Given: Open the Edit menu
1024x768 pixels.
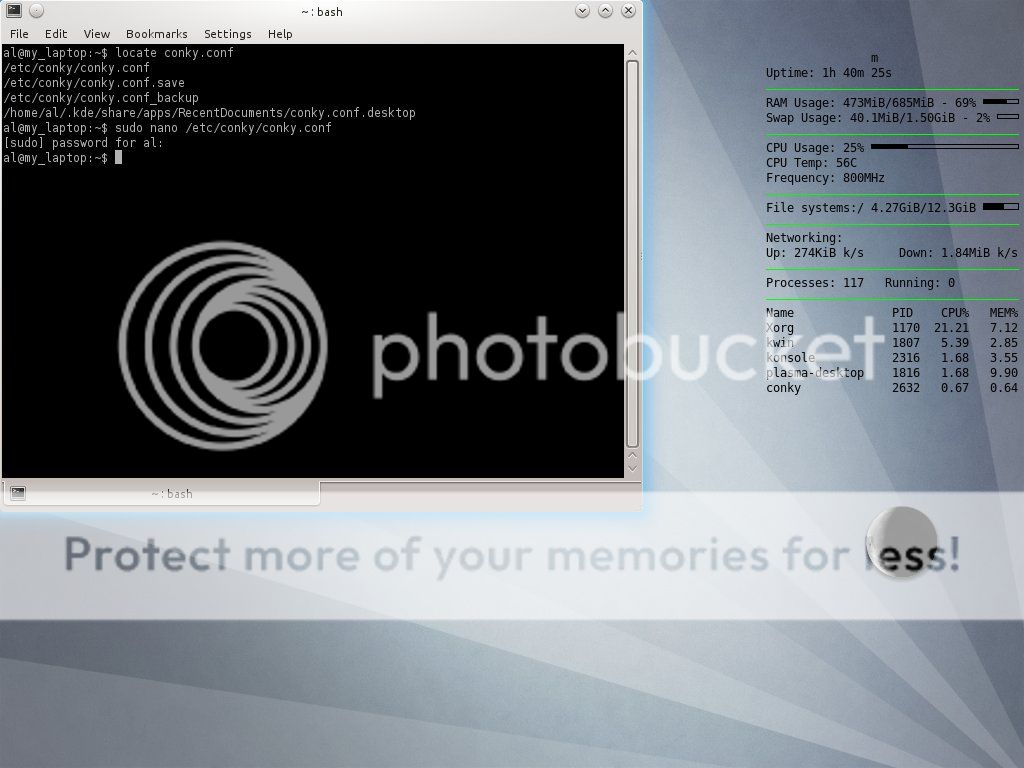Looking at the screenshot, I should pyautogui.click(x=56, y=33).
